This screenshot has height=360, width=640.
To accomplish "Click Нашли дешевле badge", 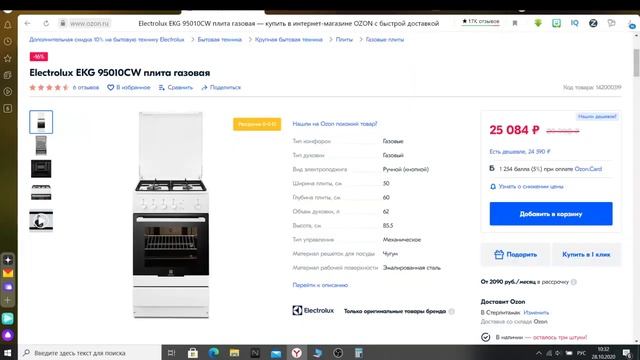I will [x=597, y=117].
